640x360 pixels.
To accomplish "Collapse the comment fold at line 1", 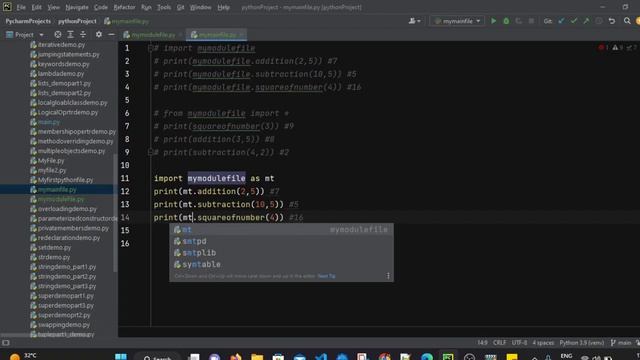I will tap(150, 48).
